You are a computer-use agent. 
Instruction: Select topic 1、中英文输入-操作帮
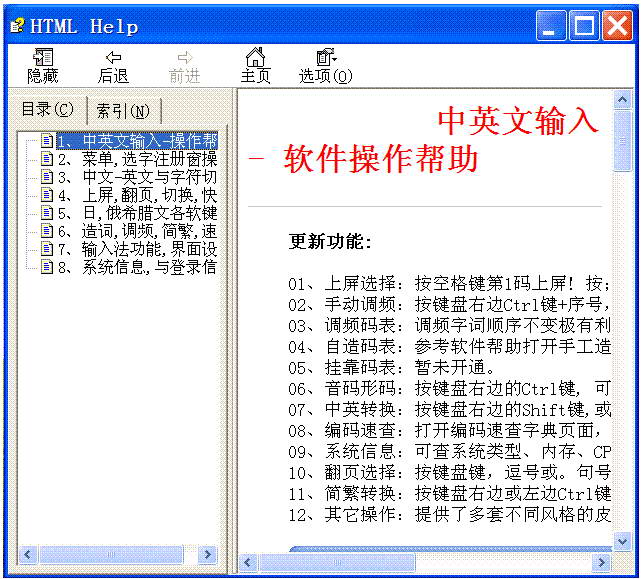(x=137, y=141)
